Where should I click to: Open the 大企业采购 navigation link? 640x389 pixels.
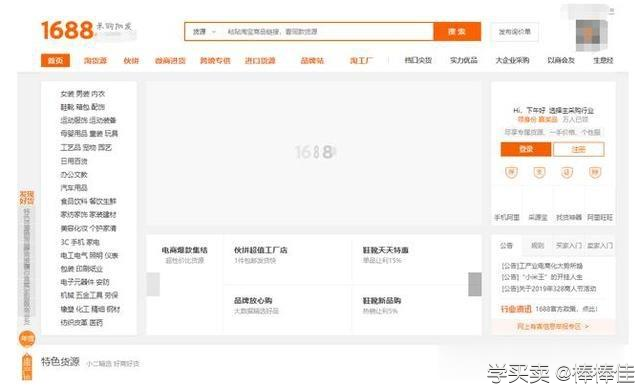pos(513,60)
